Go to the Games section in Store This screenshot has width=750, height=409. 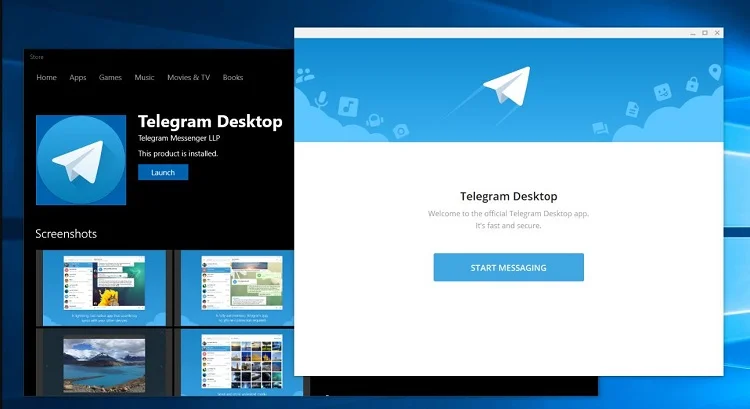(x=110, y=77)
